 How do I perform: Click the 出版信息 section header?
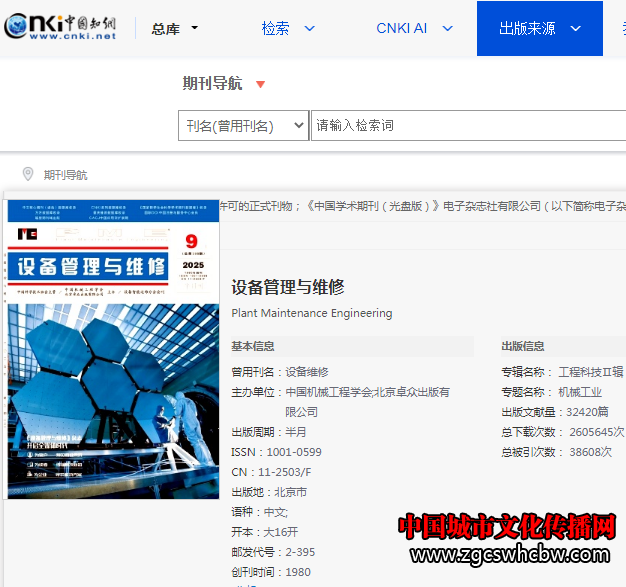click(x=523, y=346)
